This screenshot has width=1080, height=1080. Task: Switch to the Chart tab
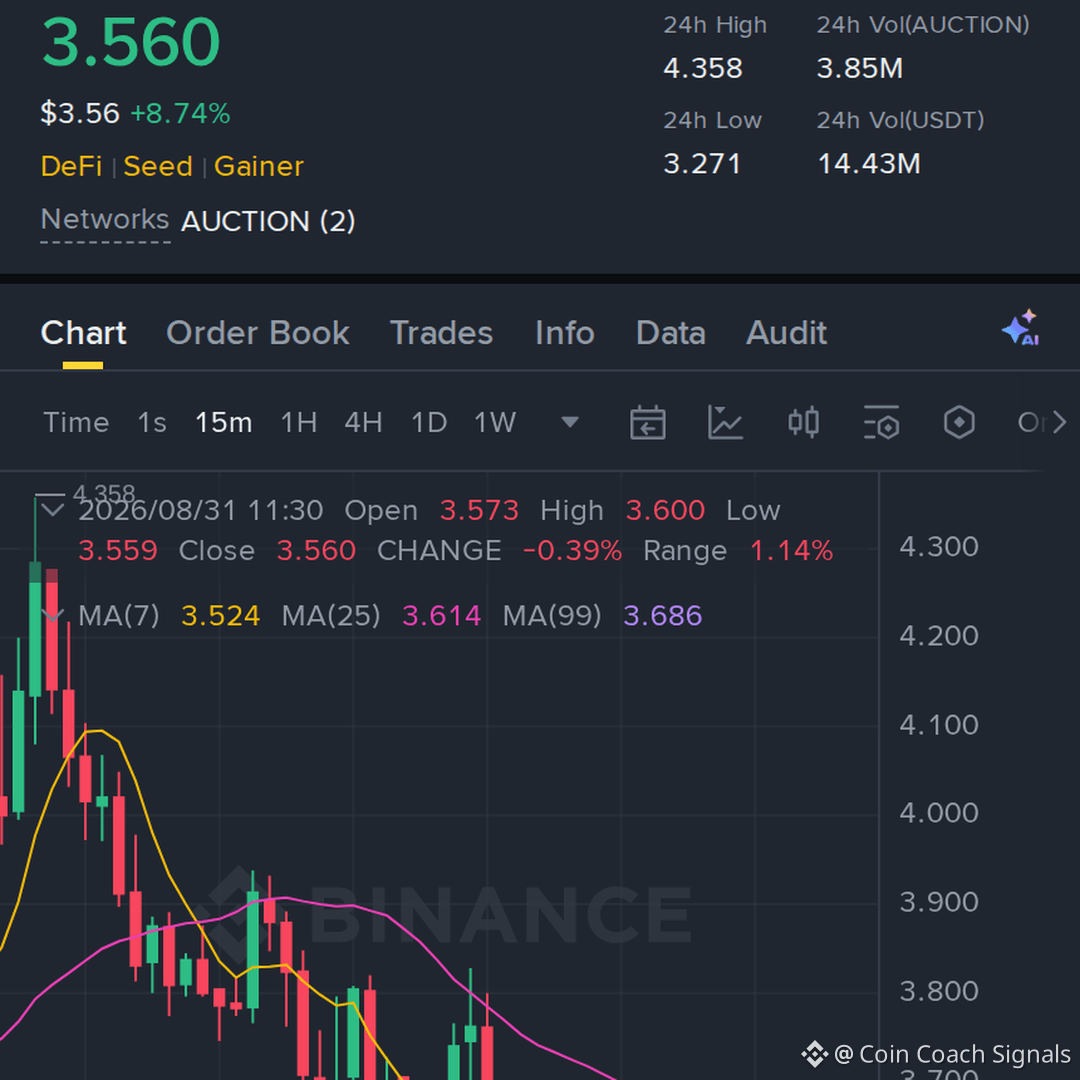pos(83,333)
